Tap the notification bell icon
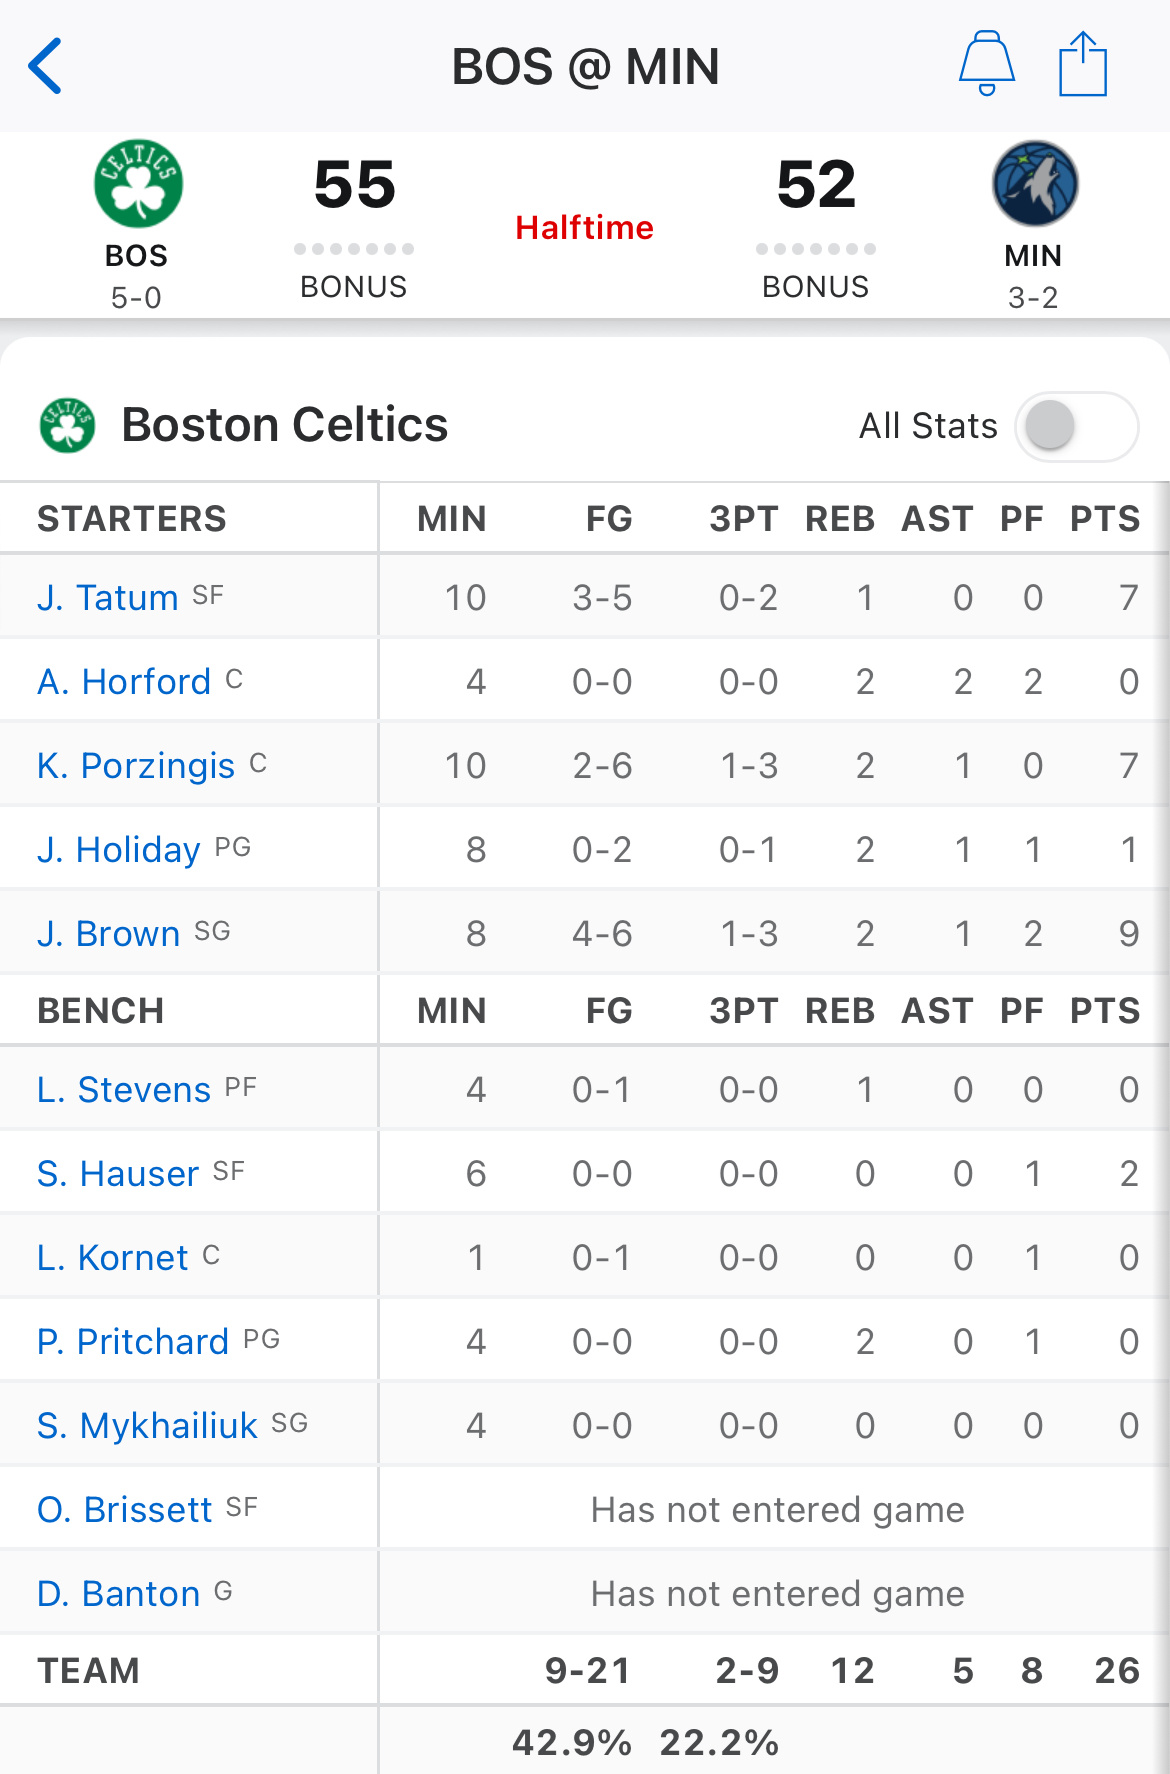Viewport: 1170px width, 1774px height. pos(986,64)
